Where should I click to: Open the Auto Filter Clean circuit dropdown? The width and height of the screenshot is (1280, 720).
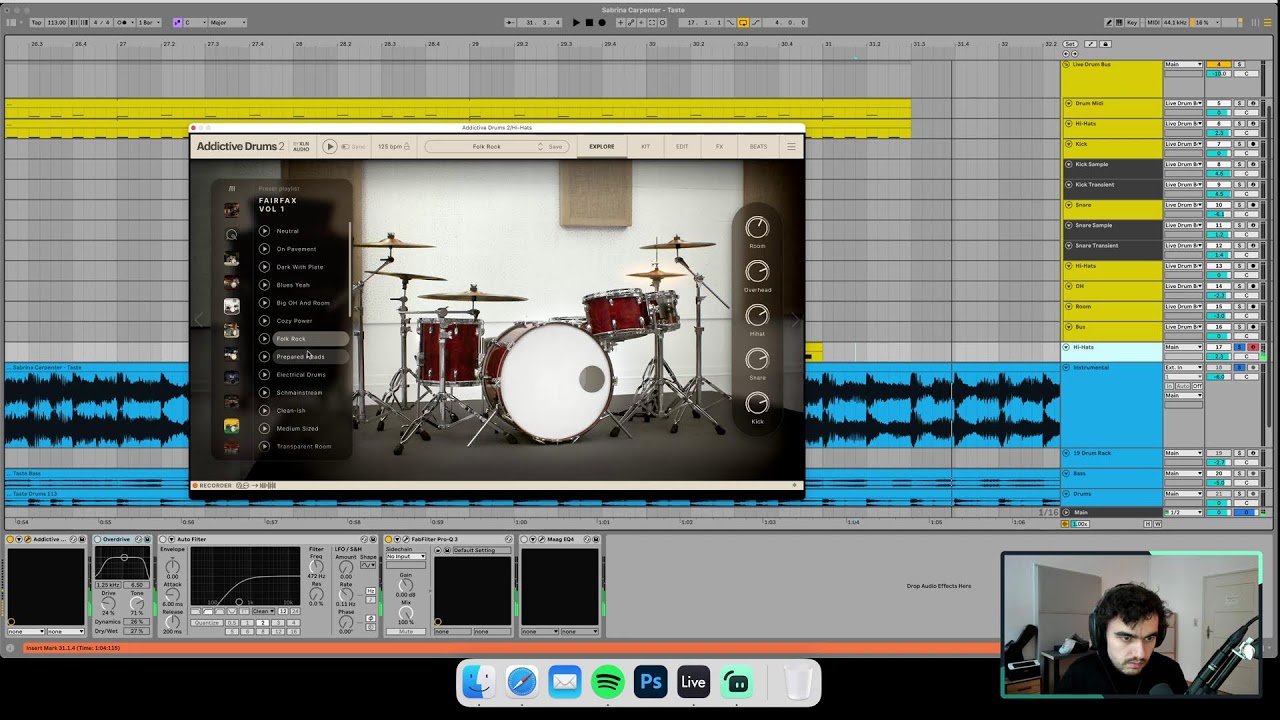pyautogui.click(x=263, y=611)
